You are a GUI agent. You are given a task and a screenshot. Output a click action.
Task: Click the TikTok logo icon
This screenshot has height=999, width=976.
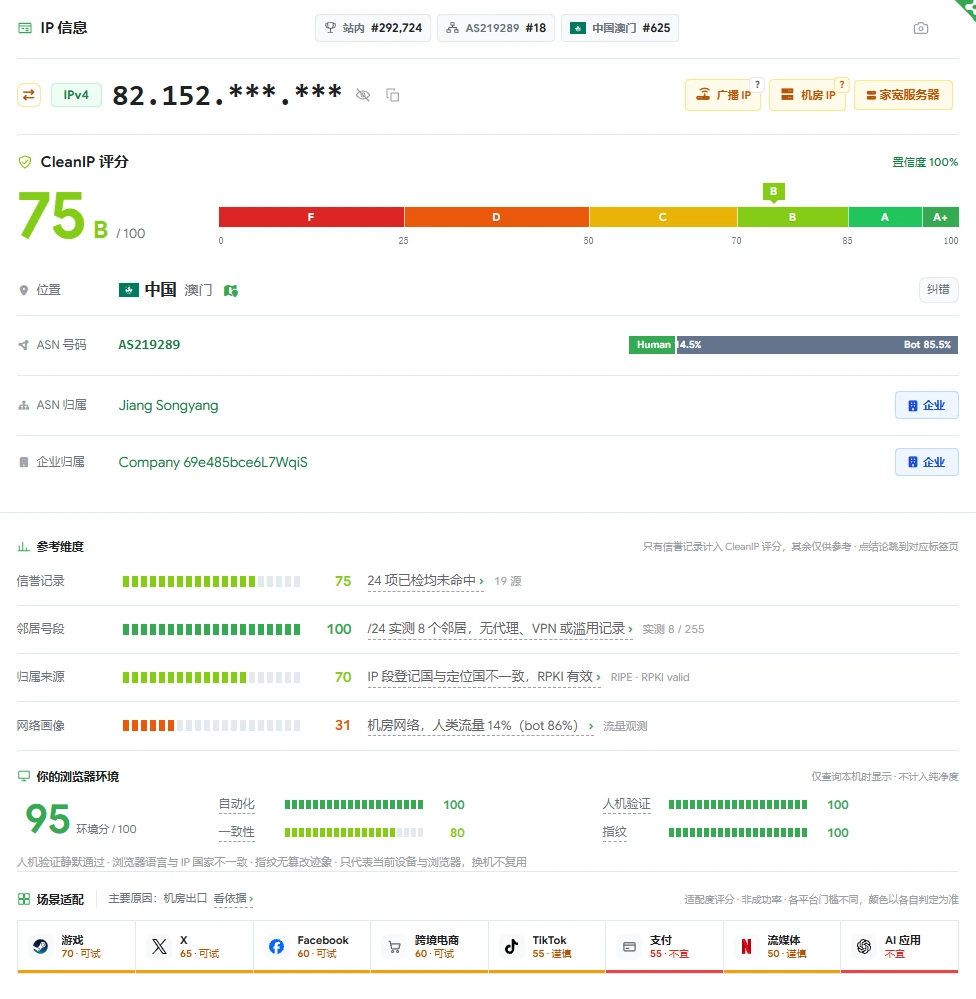511,946
